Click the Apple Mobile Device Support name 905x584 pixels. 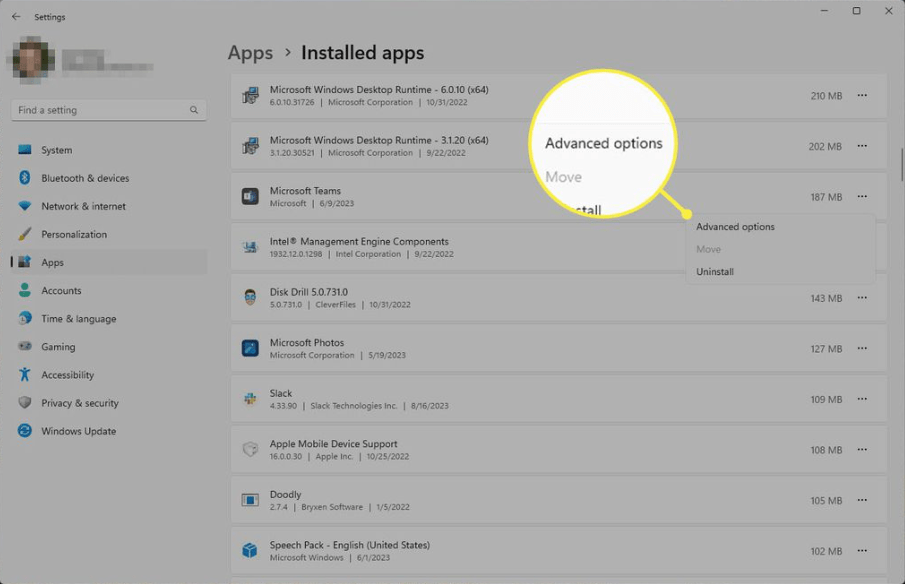(x=334, y=444)
